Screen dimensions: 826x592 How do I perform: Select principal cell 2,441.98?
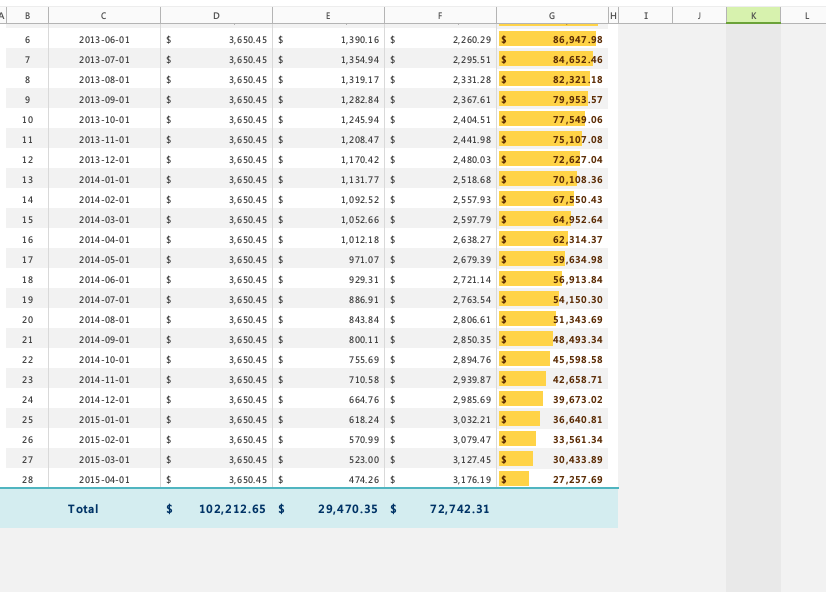tap(440, 140)
